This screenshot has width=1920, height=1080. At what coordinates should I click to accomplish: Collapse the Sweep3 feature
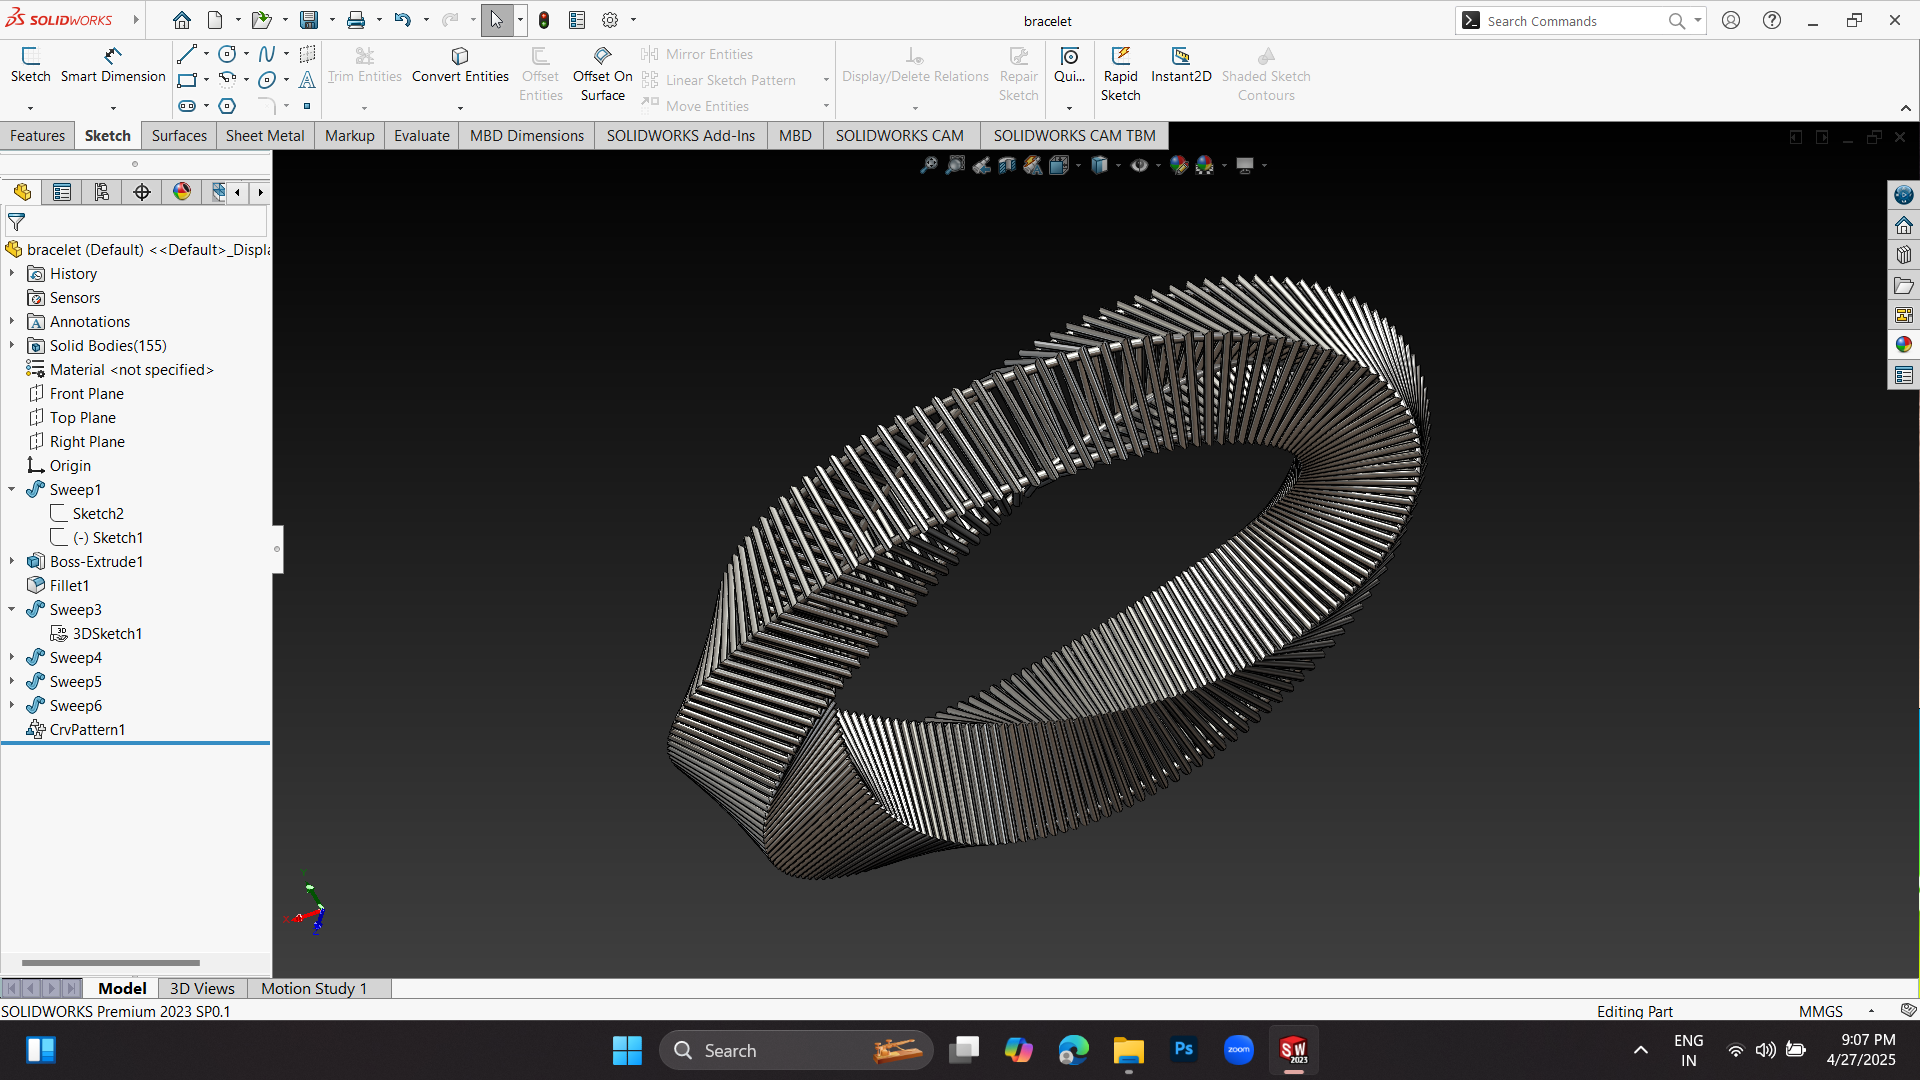[x=12, y=609]
